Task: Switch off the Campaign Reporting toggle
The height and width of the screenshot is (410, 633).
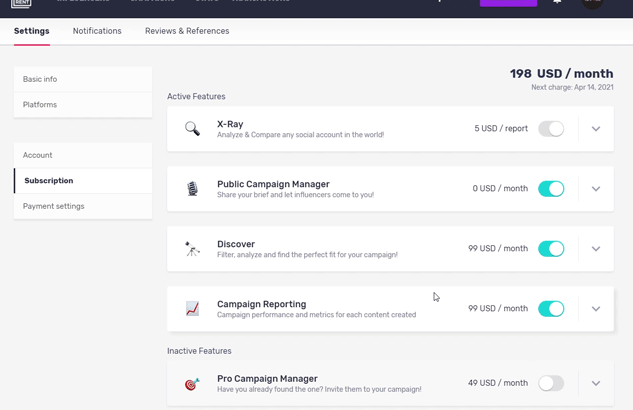Action: click(551, 309)
